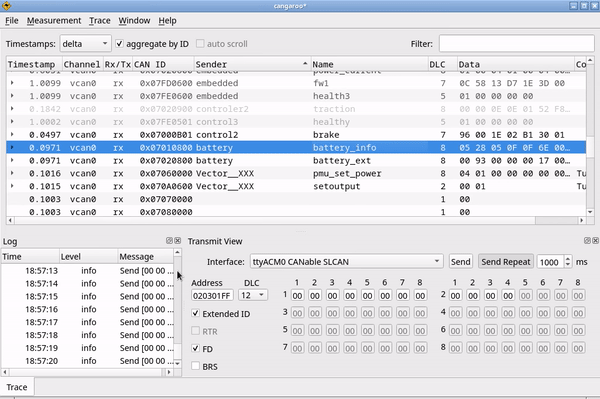Click byte 1 field in data row 1
600x399 pixels.
coord(297,296)
